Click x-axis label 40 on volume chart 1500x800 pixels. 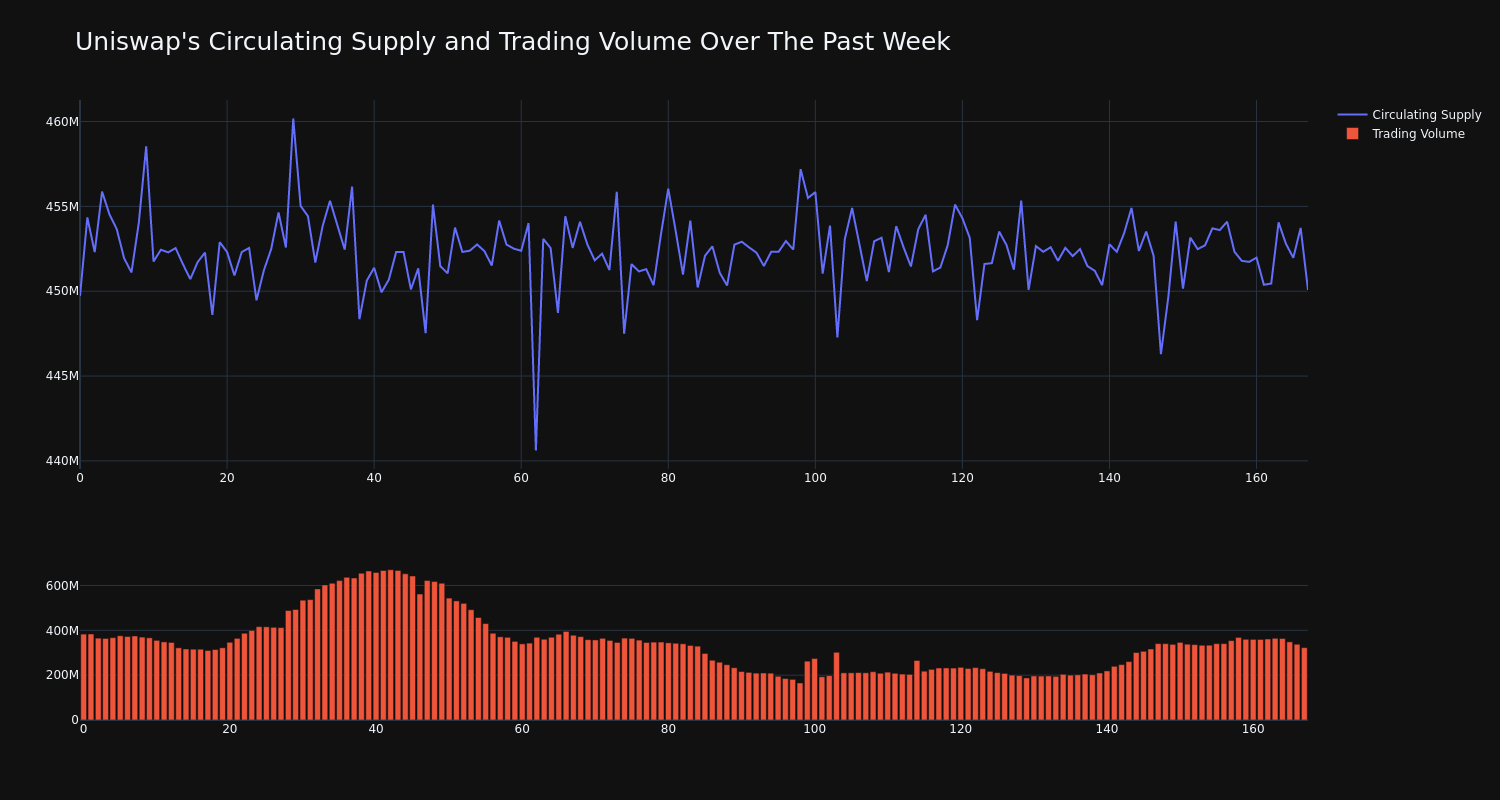[x=376, y=729]
